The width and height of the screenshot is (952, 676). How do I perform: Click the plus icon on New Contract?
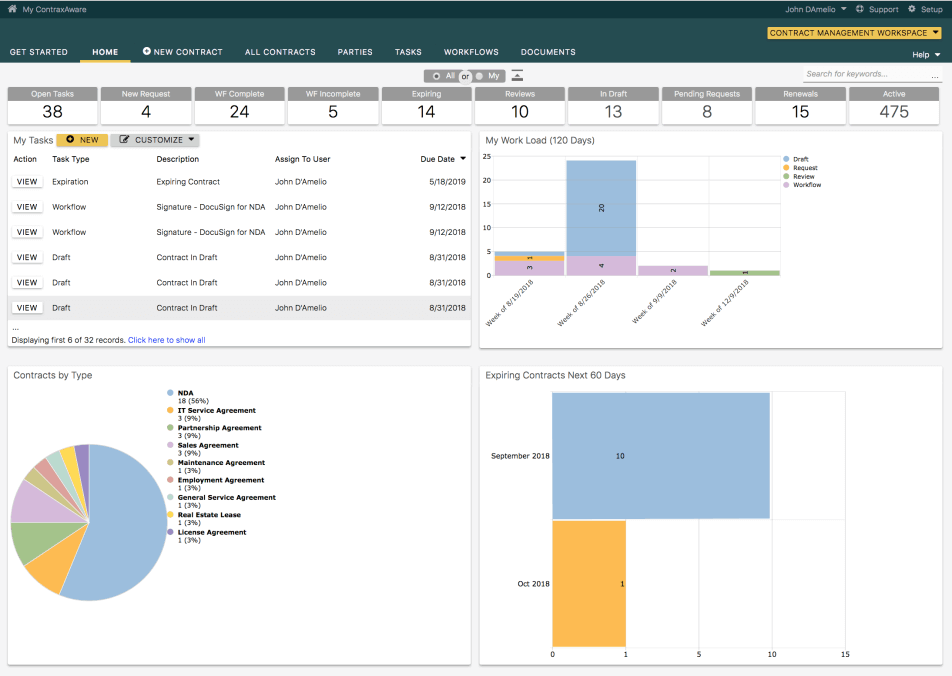coord(146,52)
